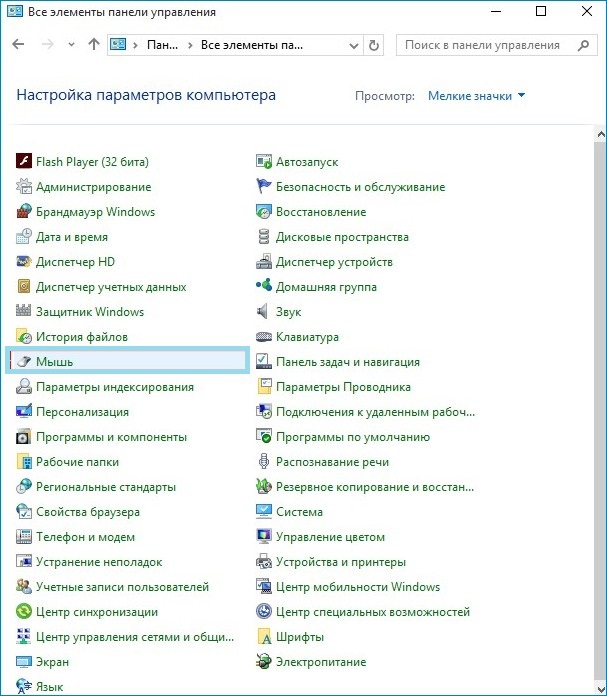The height and width of the screenshot is (696, 607).
Task: Click the Брандмауэр Windows icon
Action: tap(25, 212)
